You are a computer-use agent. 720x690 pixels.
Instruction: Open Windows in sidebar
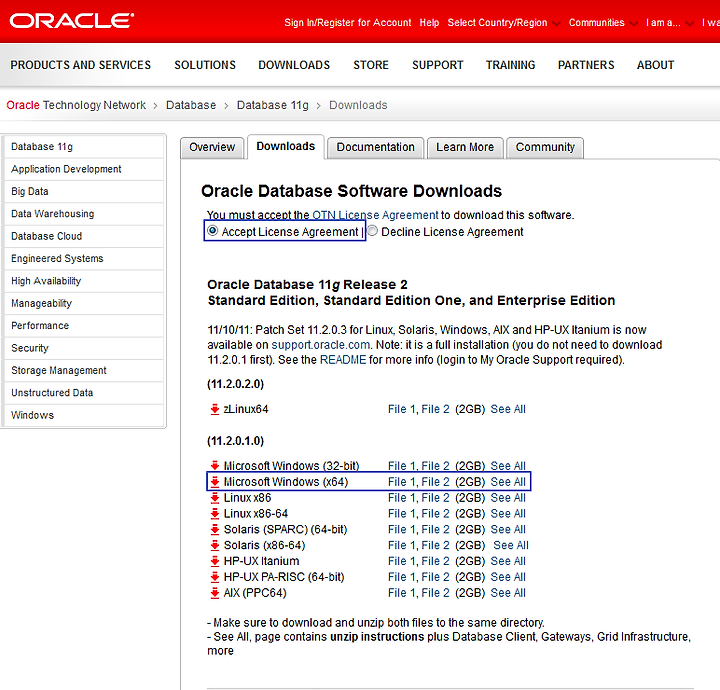point(84,415)
